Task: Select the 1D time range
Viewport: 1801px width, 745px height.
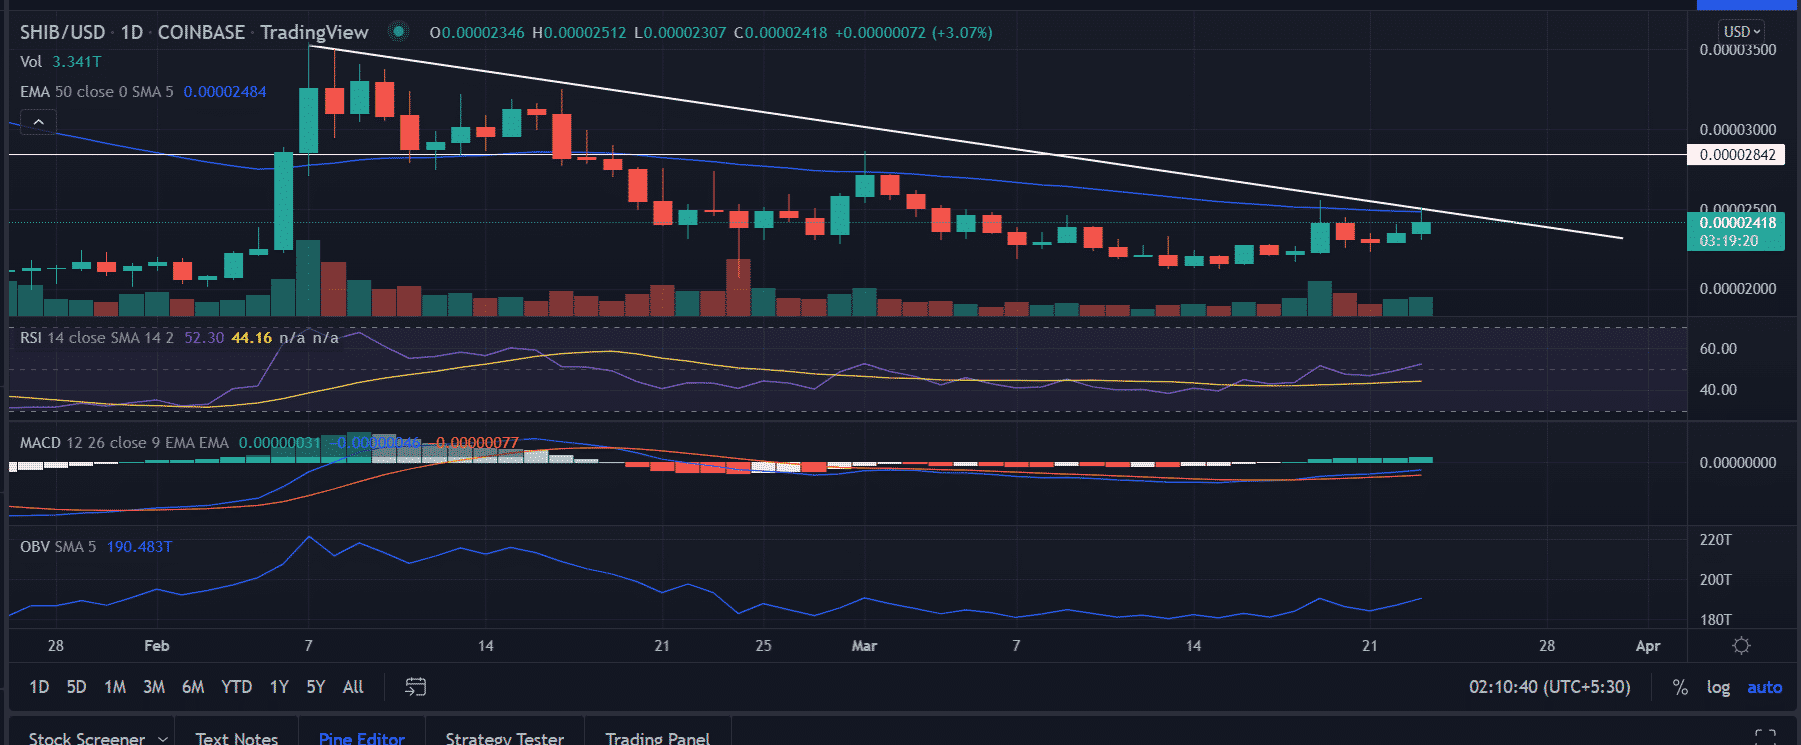Action: click(x=39, y=687)
